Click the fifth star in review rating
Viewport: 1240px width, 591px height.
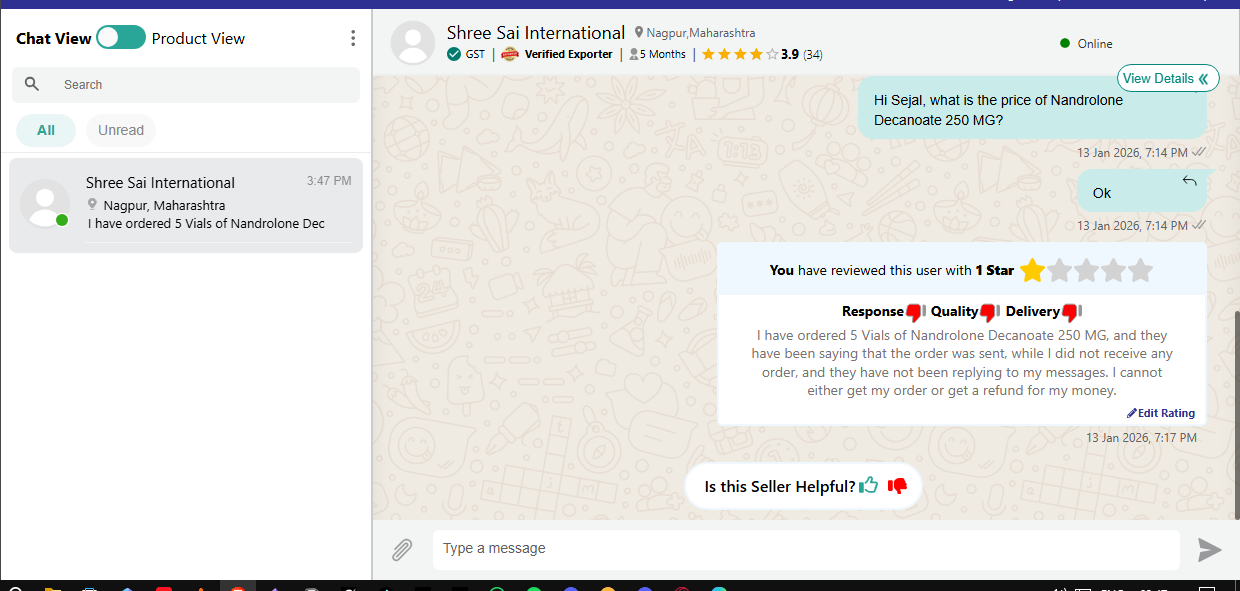click(x=1140, y=270)
